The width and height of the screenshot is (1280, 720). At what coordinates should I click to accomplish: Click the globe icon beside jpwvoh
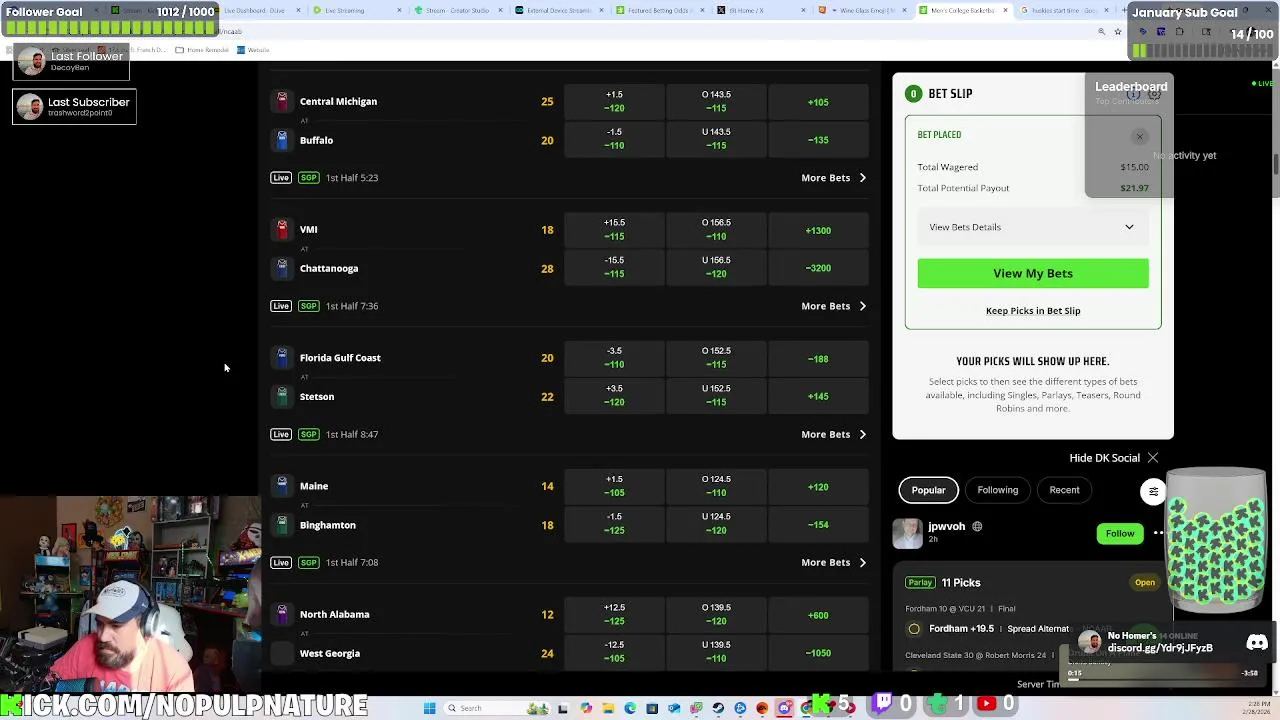tap(977, 526)
